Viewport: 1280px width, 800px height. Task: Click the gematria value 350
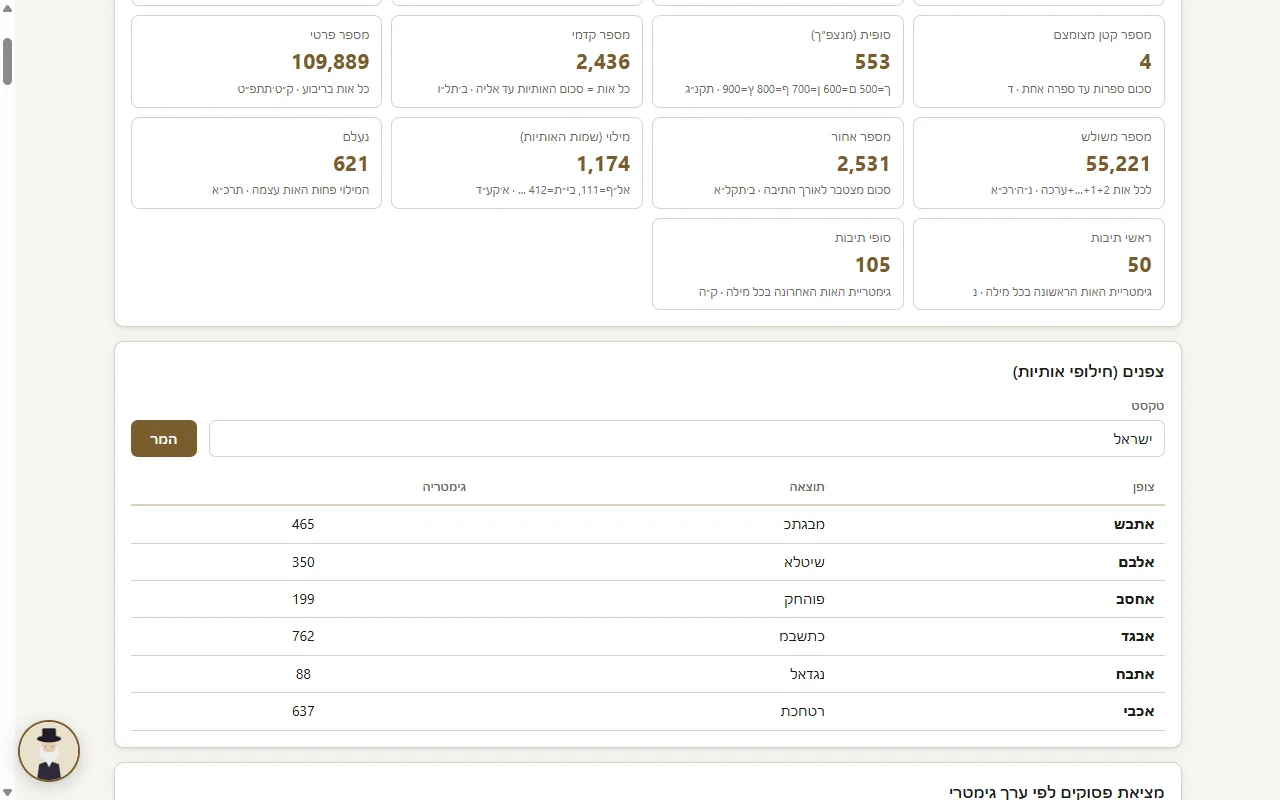pyautogui.click(x=303, y=562)
